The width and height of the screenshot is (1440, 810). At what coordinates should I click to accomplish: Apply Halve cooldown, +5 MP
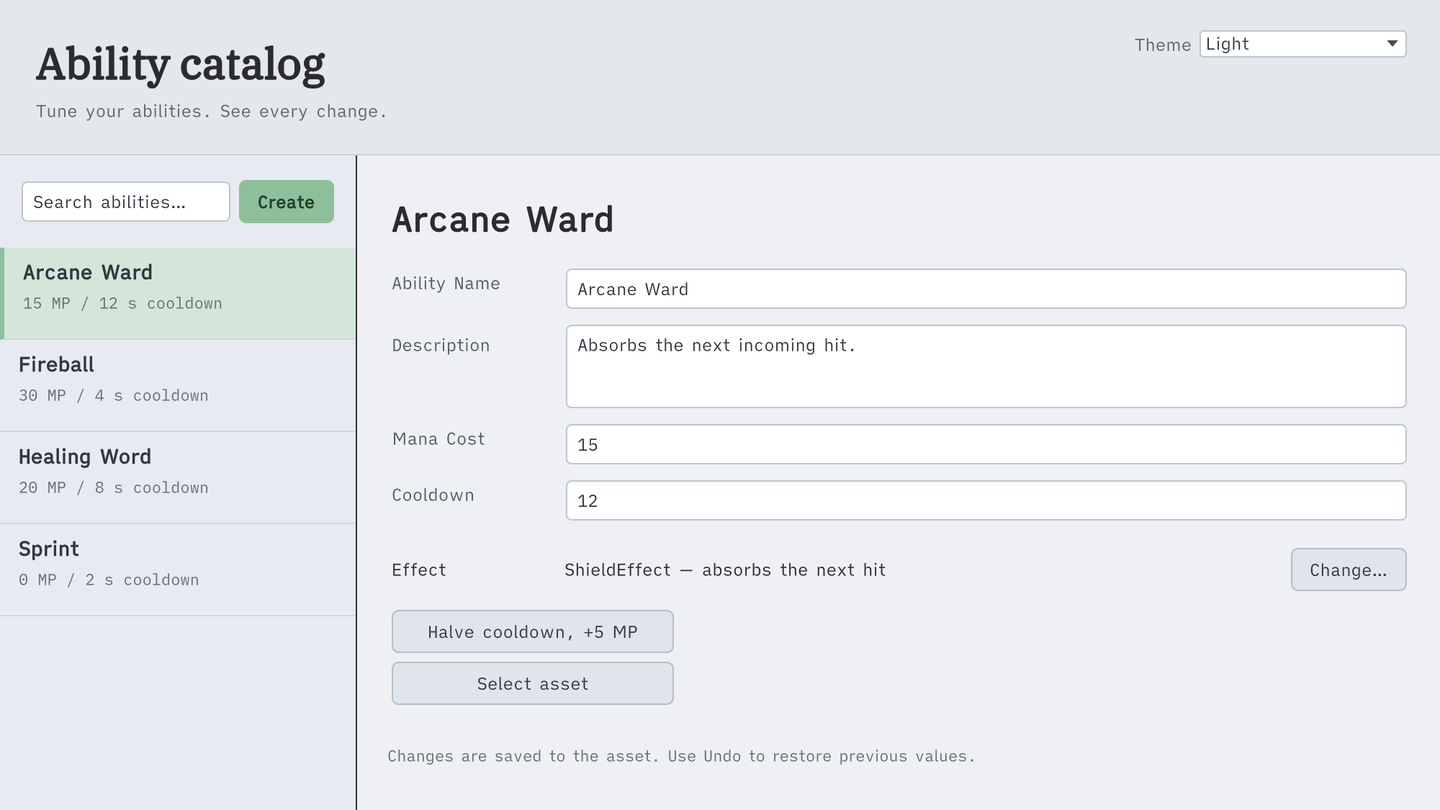click(x=532, y=632)
